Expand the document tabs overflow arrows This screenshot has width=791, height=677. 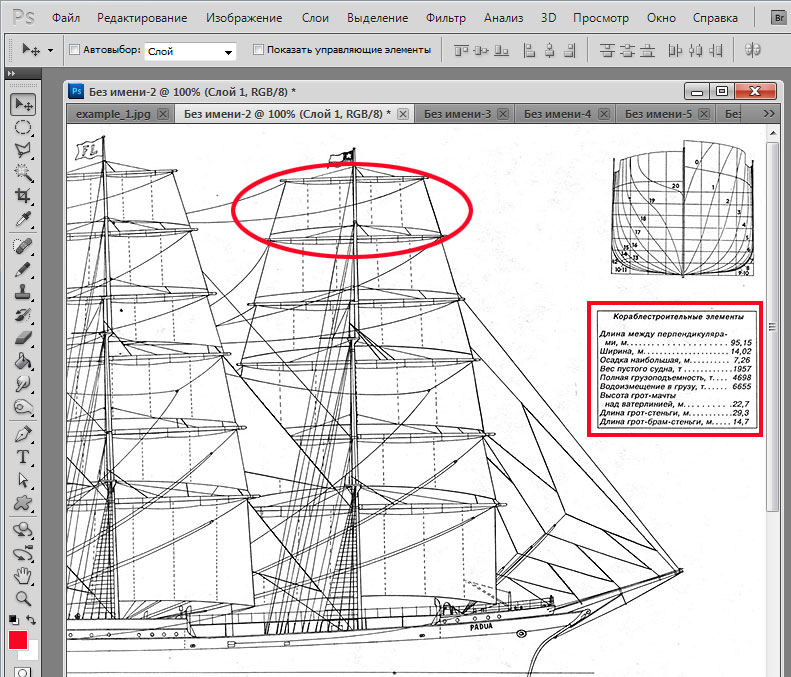pos(769,114)
